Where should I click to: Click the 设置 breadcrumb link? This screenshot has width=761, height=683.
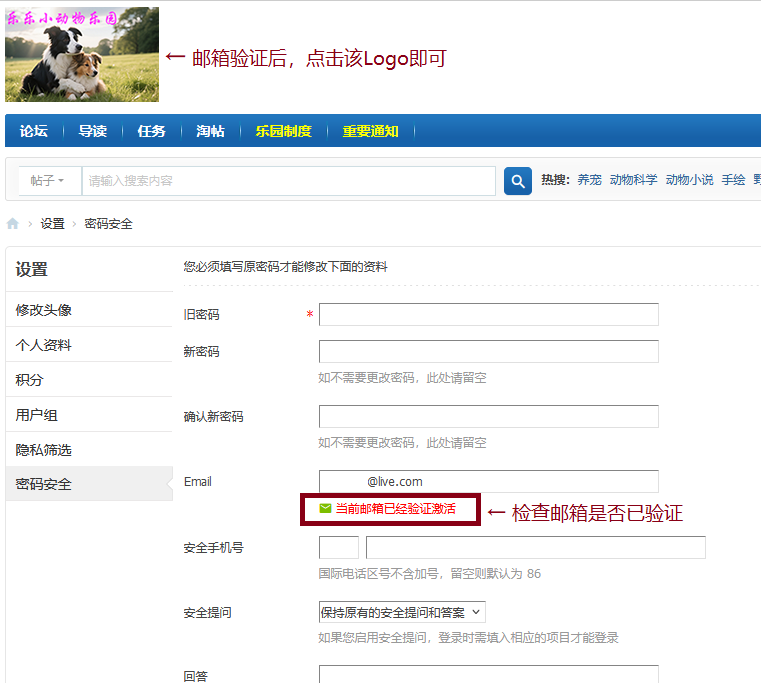pos(52,224)
